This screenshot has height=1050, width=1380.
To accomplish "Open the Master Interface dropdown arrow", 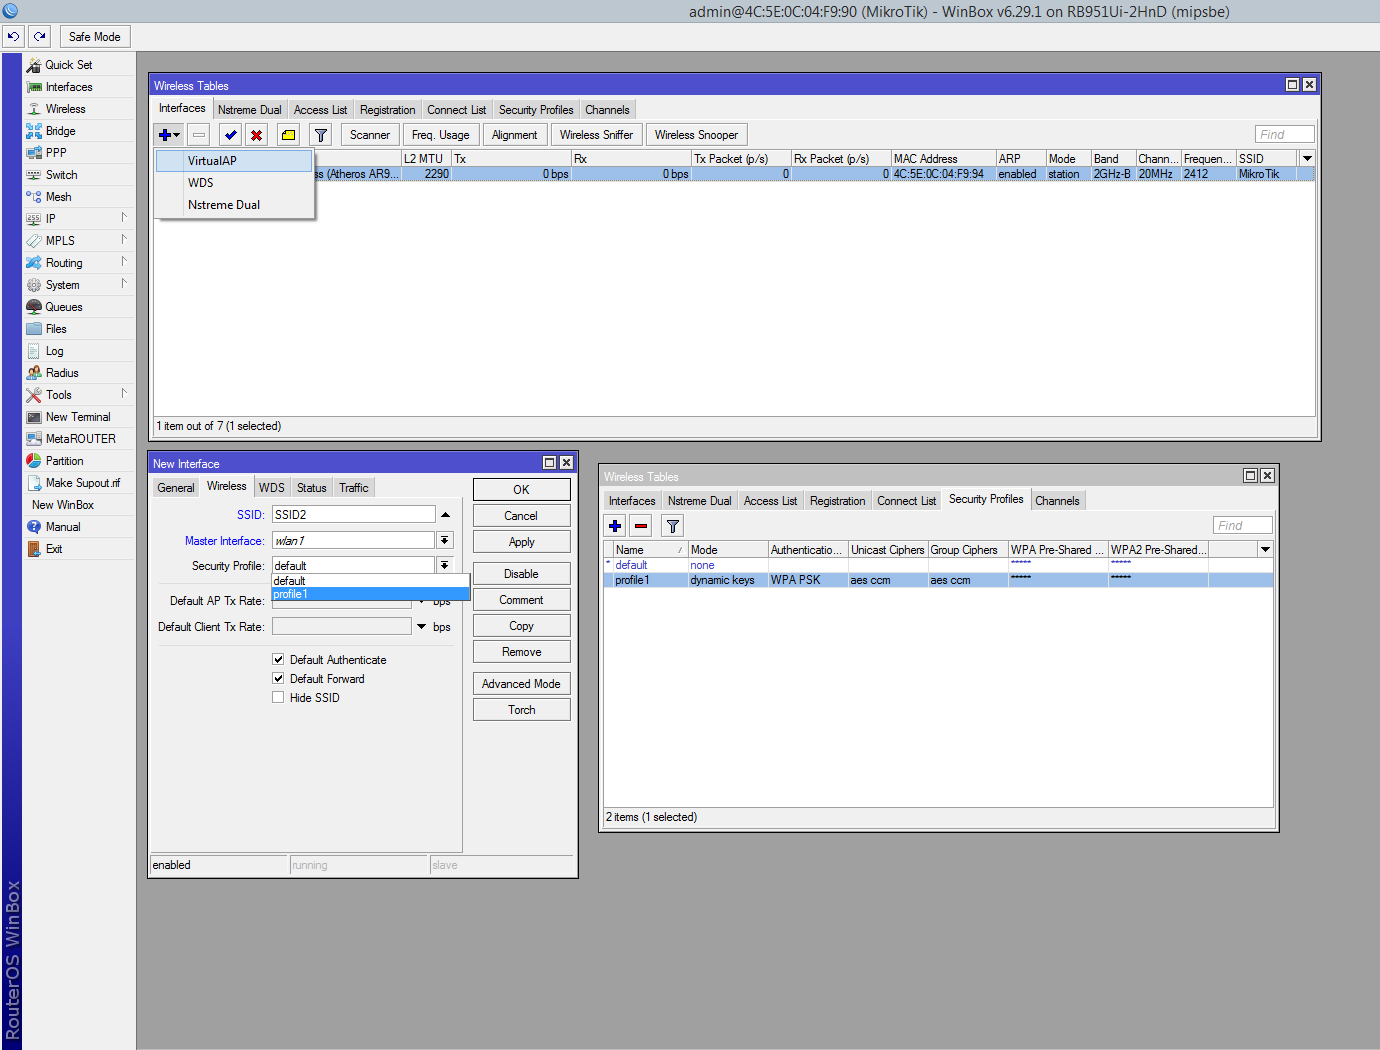I will [x=445, y=540].
